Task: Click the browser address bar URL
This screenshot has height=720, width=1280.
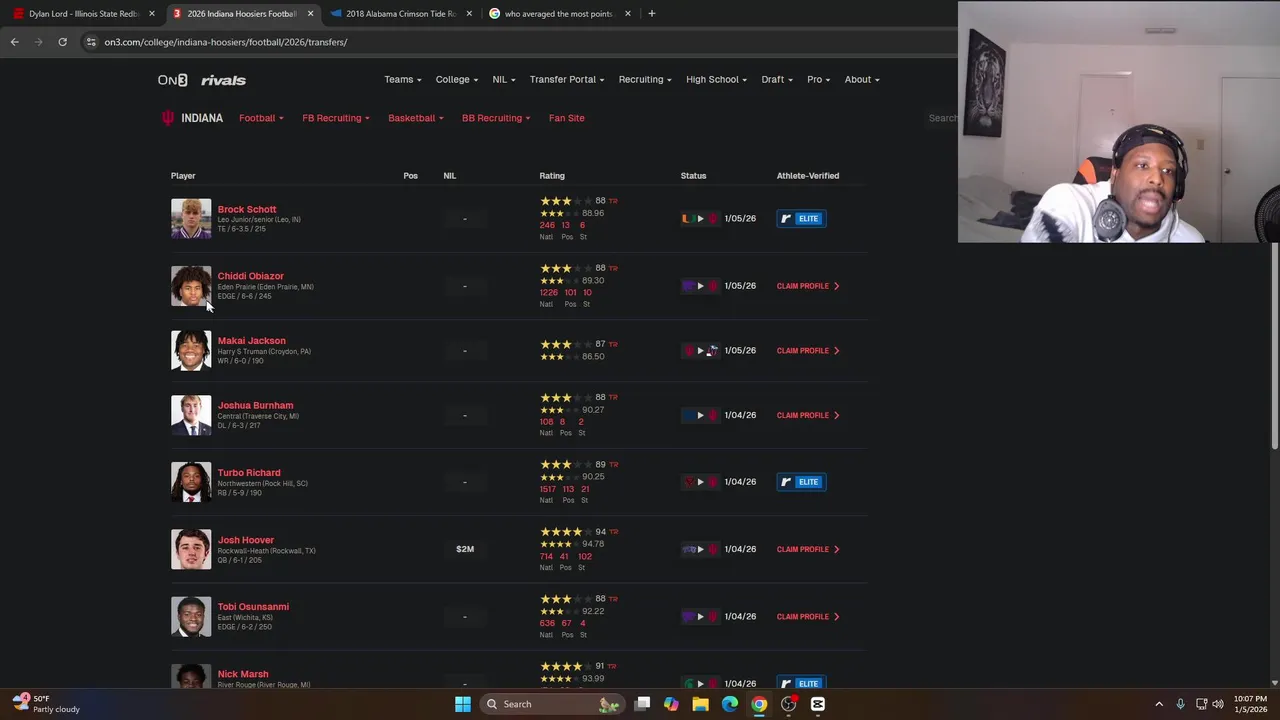Action: [x=226, y=42]
